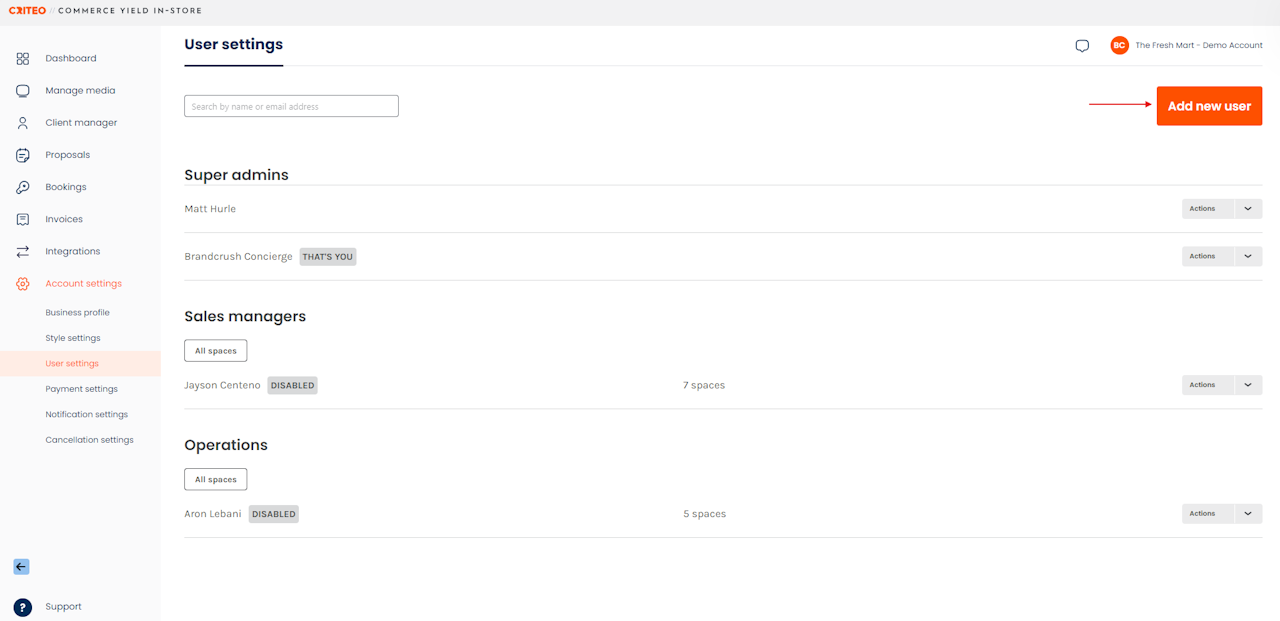Click the Support question-mark icon
This screenshot has width=1280, height=621.
click(x=22, y=607)
